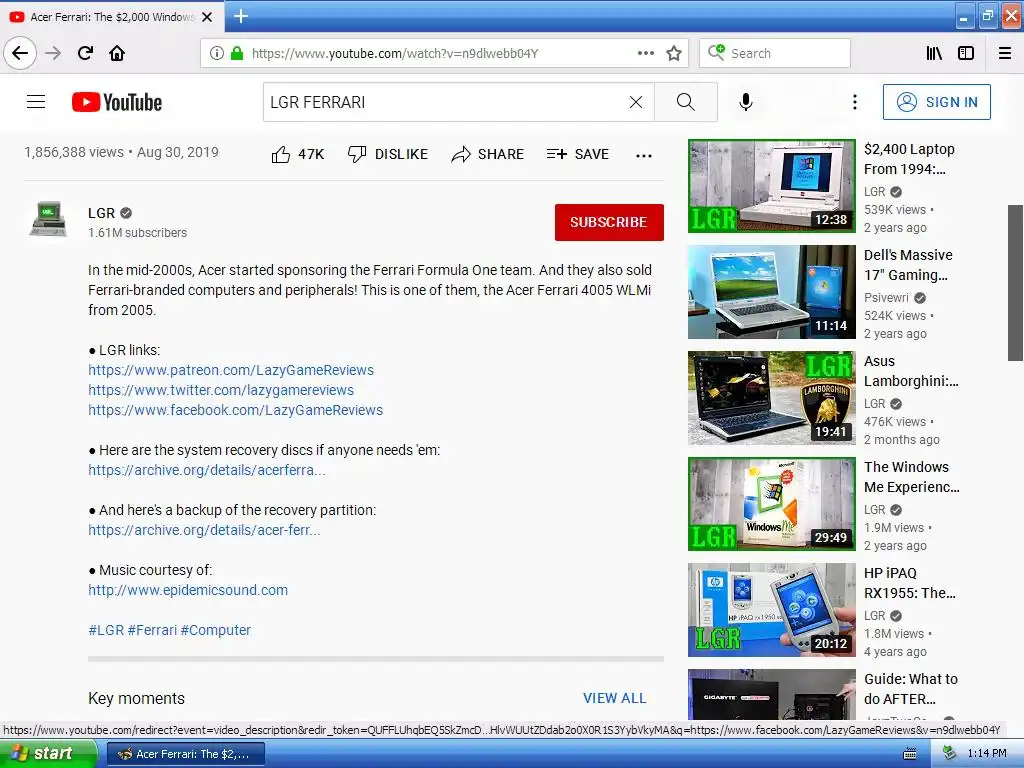Click VIEW ALL for key moments
The width and height of the screenshot is (1024, 768).
tap(615, 698)
